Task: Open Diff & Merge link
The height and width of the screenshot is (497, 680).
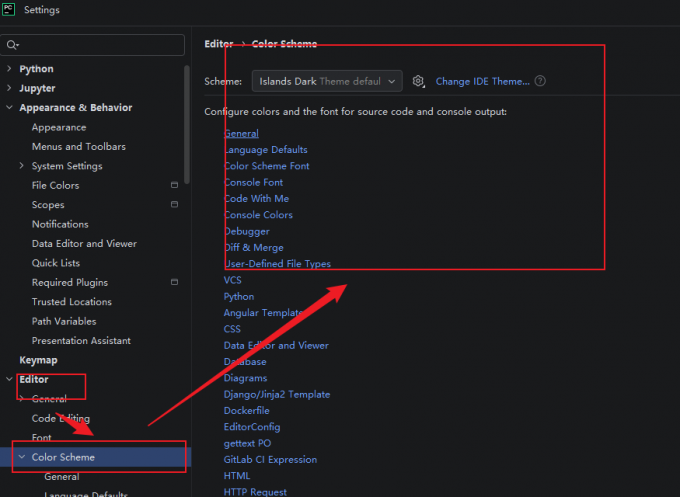Action: point(254,248)
